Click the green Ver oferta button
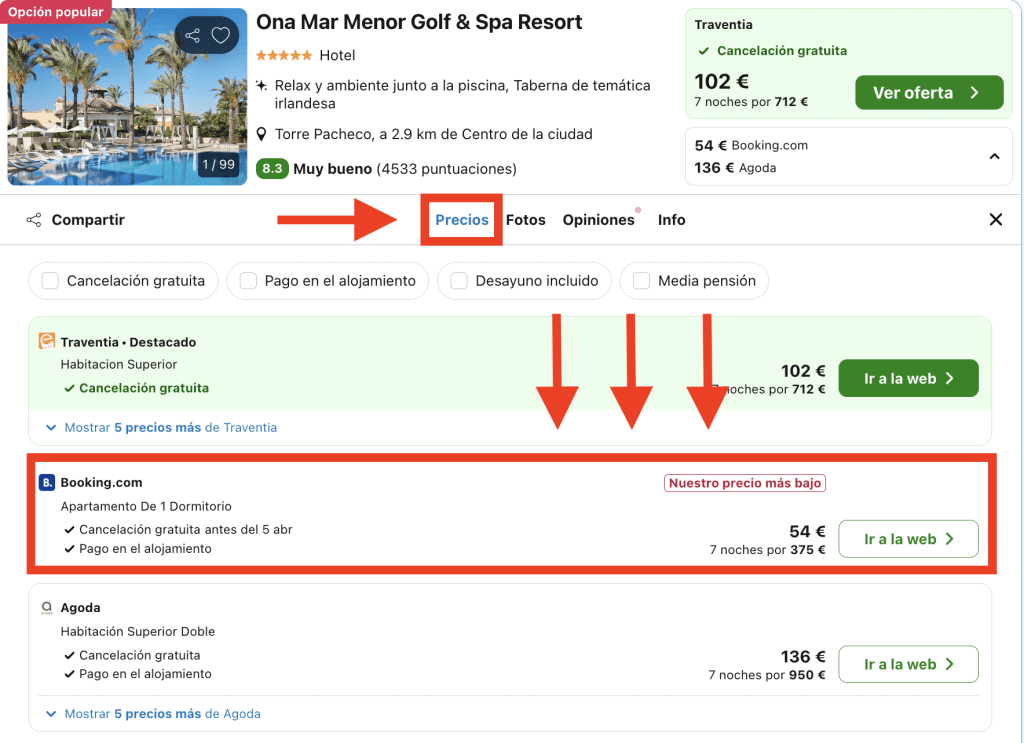Screen dimensions: 1024x743 [x=928, y=93]
